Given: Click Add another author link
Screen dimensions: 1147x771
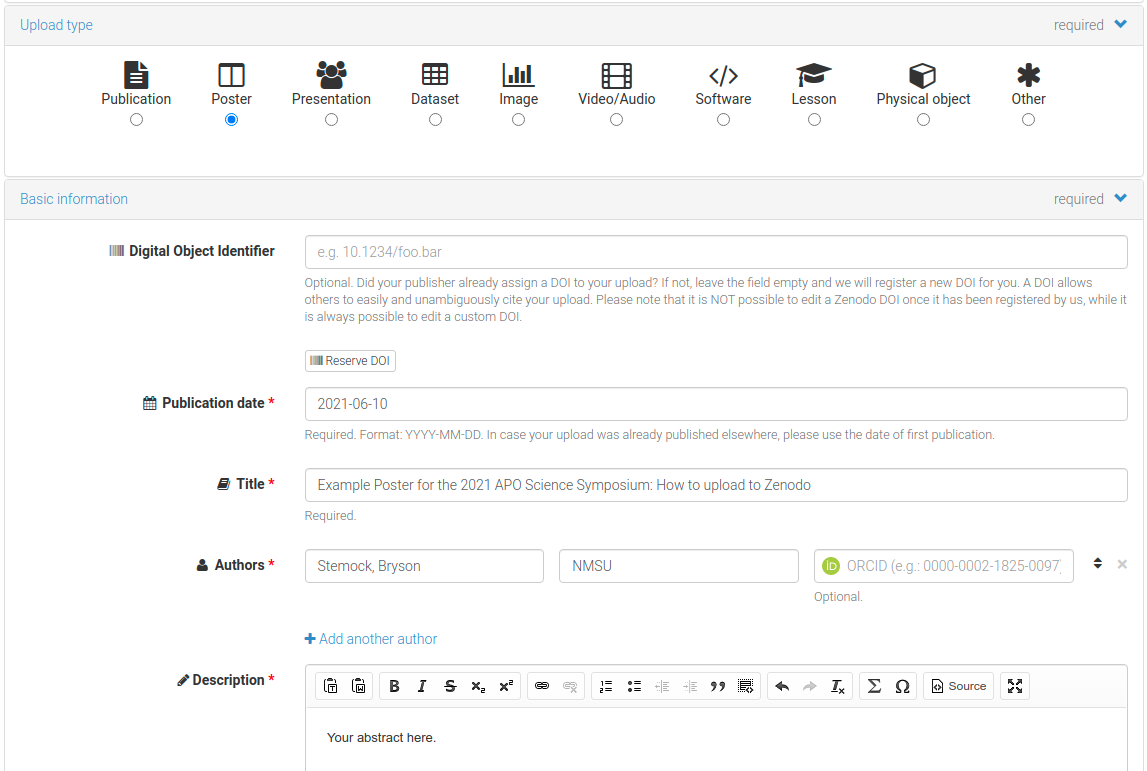Looking at the screenshot, I should tap(371, 639).
